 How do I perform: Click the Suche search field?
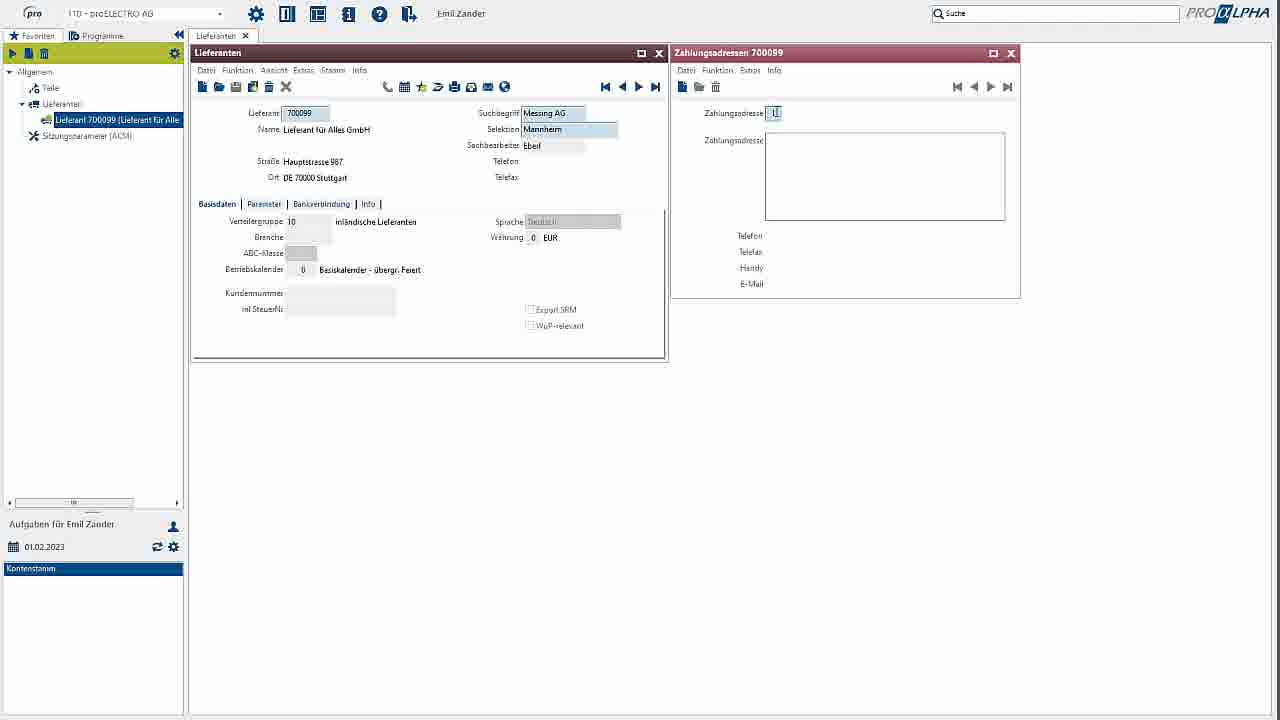click(x=1055, y=14)
